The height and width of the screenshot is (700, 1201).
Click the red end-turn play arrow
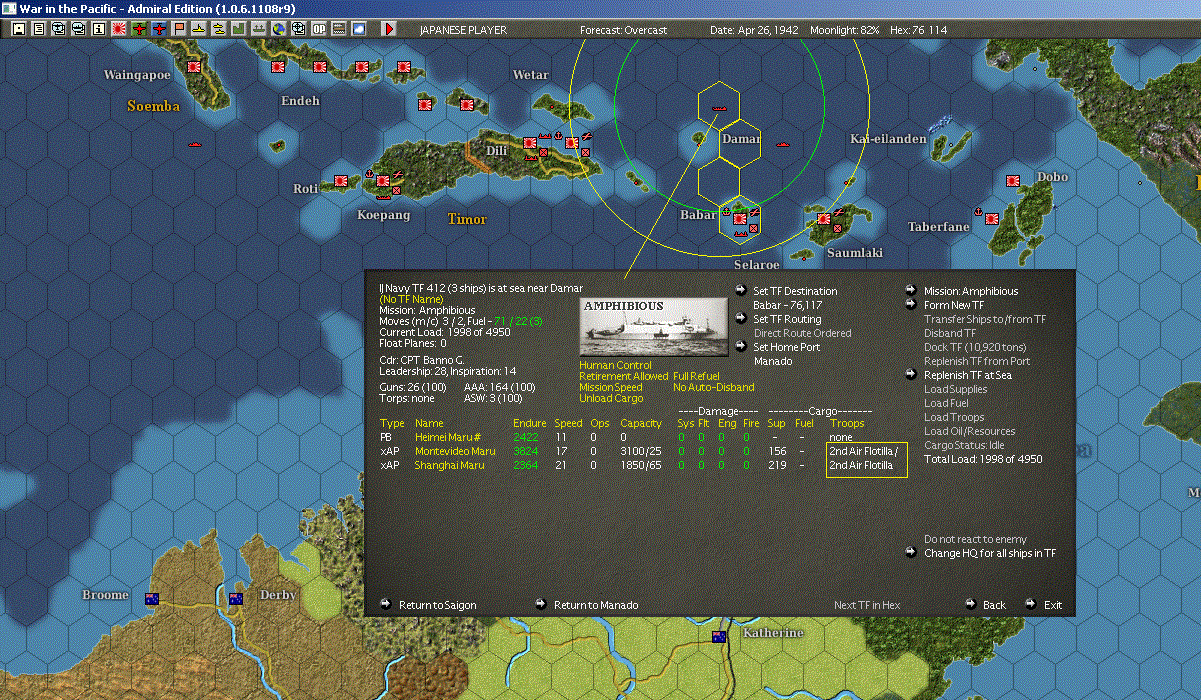tap(388, 29)
